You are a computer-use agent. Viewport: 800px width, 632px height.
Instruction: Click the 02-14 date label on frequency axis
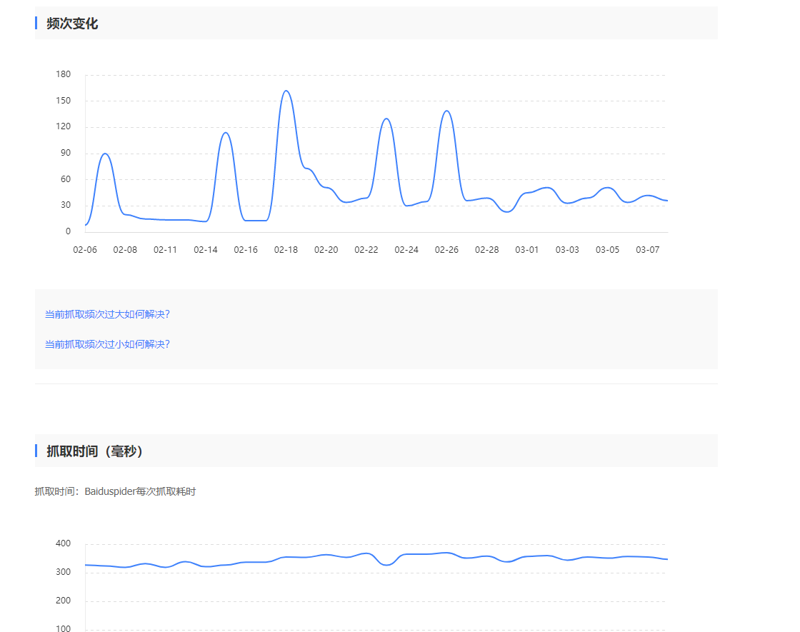coord(206,250)
